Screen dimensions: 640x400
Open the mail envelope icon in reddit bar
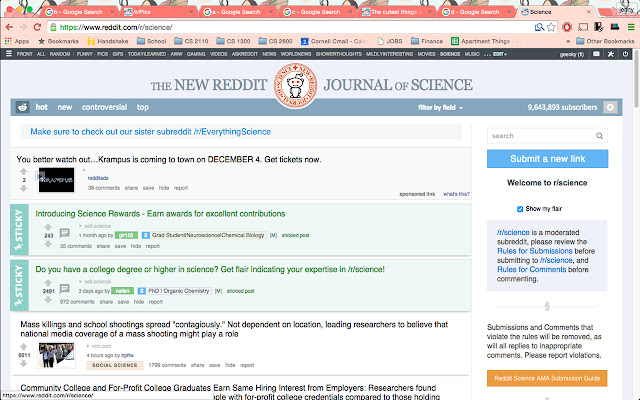point(596,53)
